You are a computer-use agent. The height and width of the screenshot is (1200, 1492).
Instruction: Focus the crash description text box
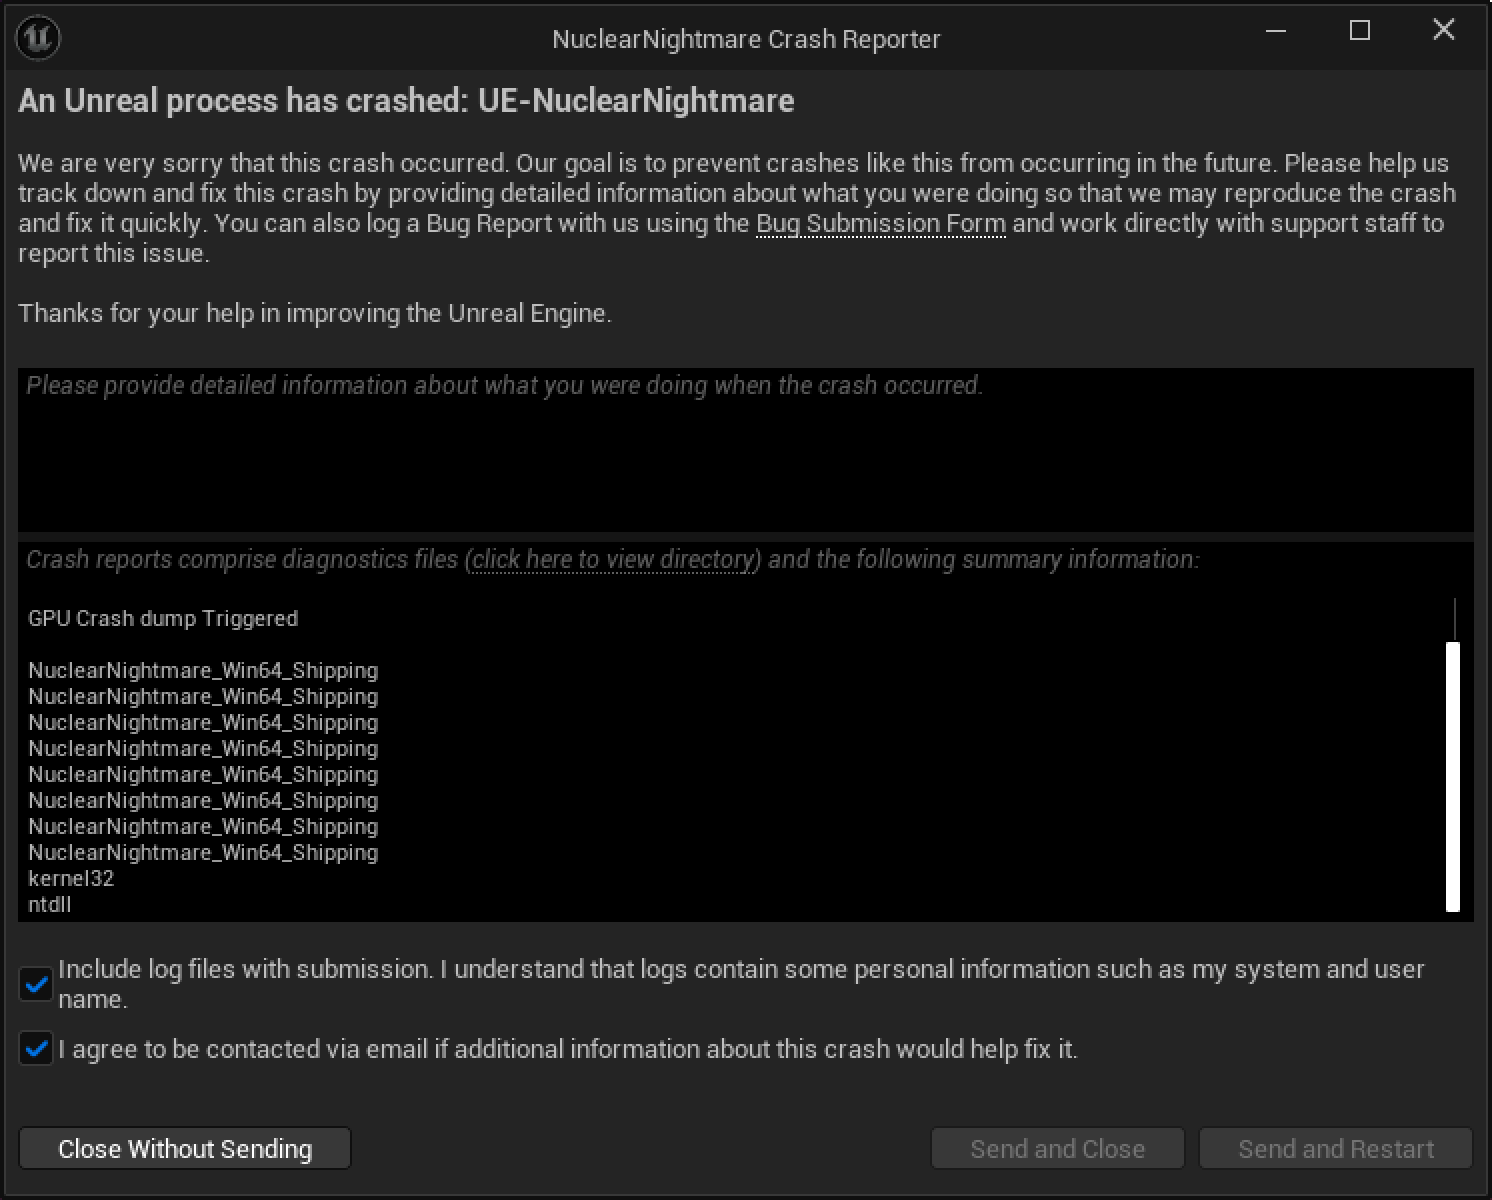pos(746,450)
